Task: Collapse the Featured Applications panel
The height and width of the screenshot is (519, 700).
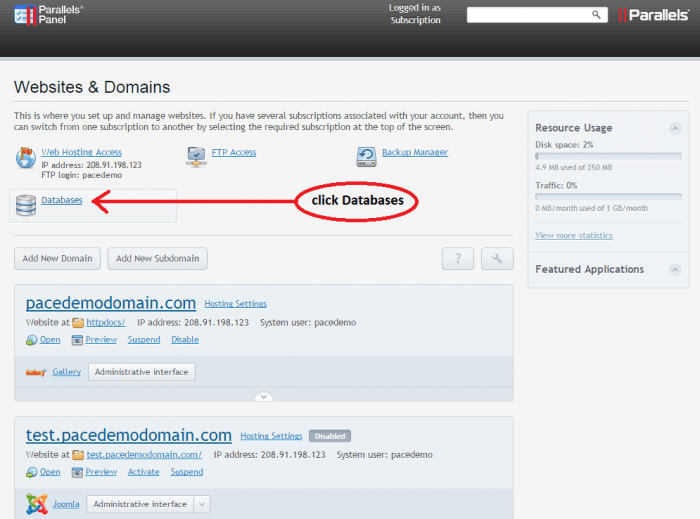Action: [674, 269]
